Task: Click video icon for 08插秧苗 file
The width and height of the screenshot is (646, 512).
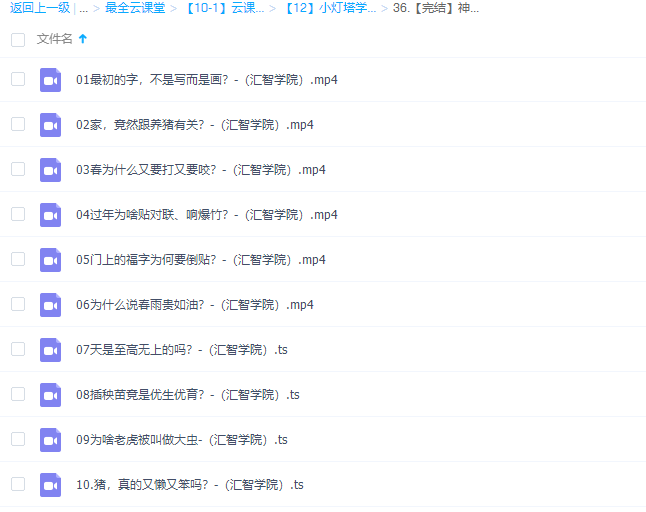Action: (50, 395)
